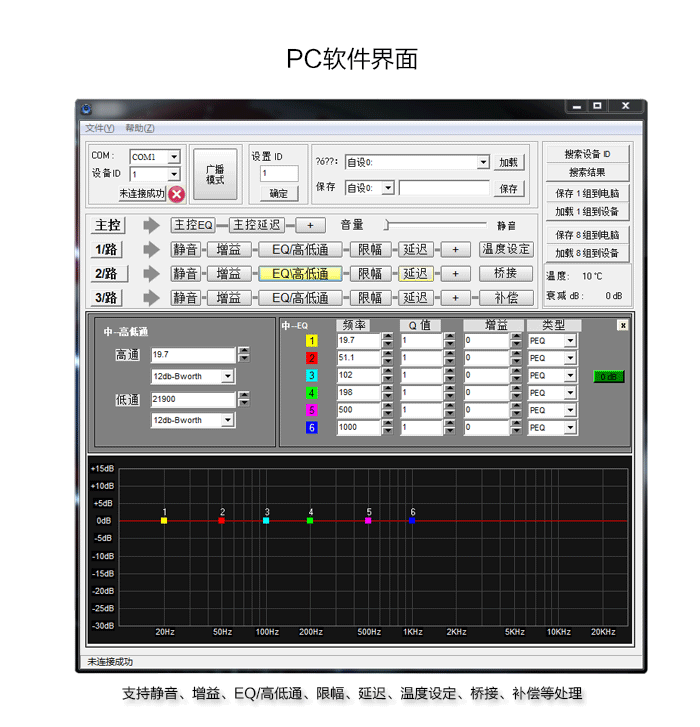This screenshot has width=700, height=727.
Task: Click the 低通 frequency stepper arrows
Action: click(244, 399)
